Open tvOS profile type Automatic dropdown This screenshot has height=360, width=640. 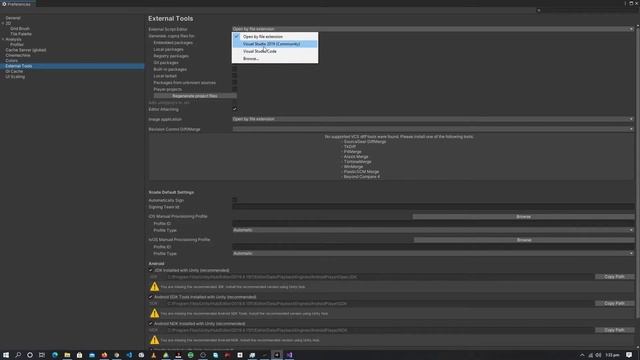click(x=433, y=253)
